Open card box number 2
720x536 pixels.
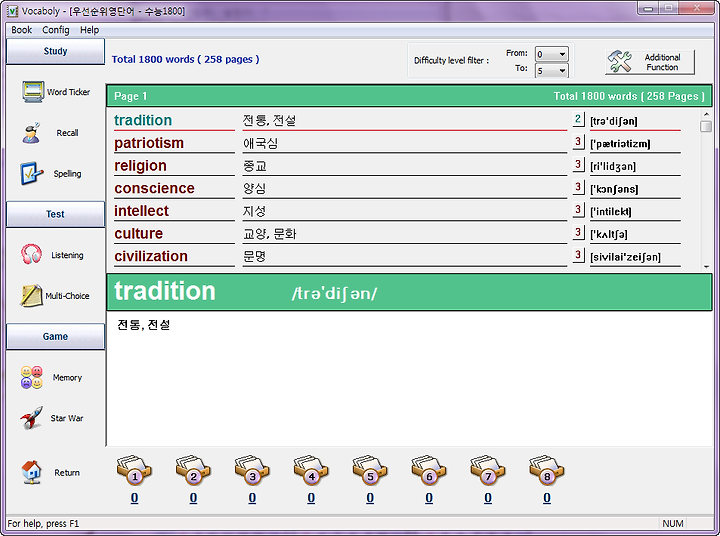[193, 470]
